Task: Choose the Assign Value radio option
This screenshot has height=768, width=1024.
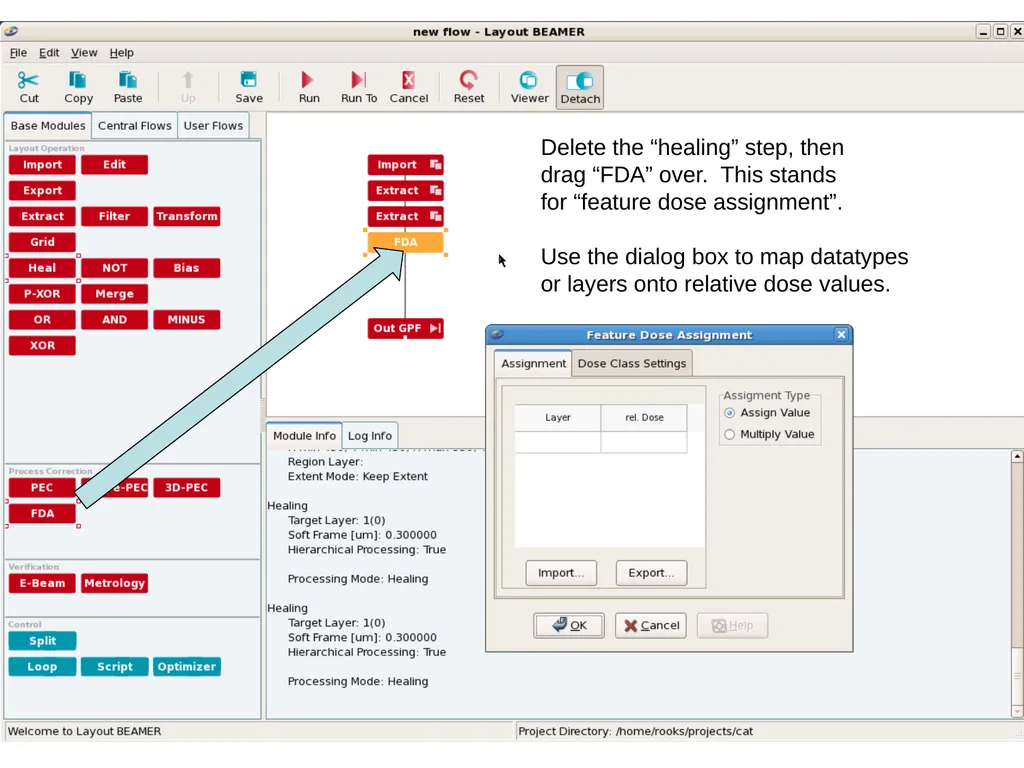Action: pos(729,413)
